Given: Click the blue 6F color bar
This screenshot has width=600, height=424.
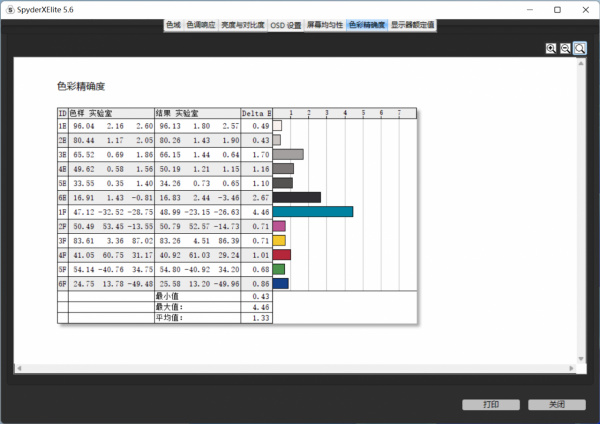Looking at the screenshot, I should (281, 284).
